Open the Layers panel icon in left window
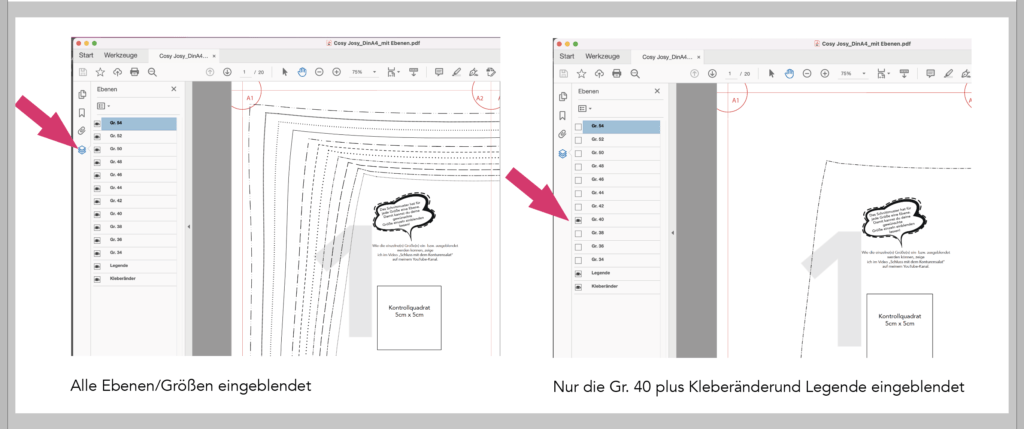The height and width of the screenshot is (429, 1024). [82, 150]
